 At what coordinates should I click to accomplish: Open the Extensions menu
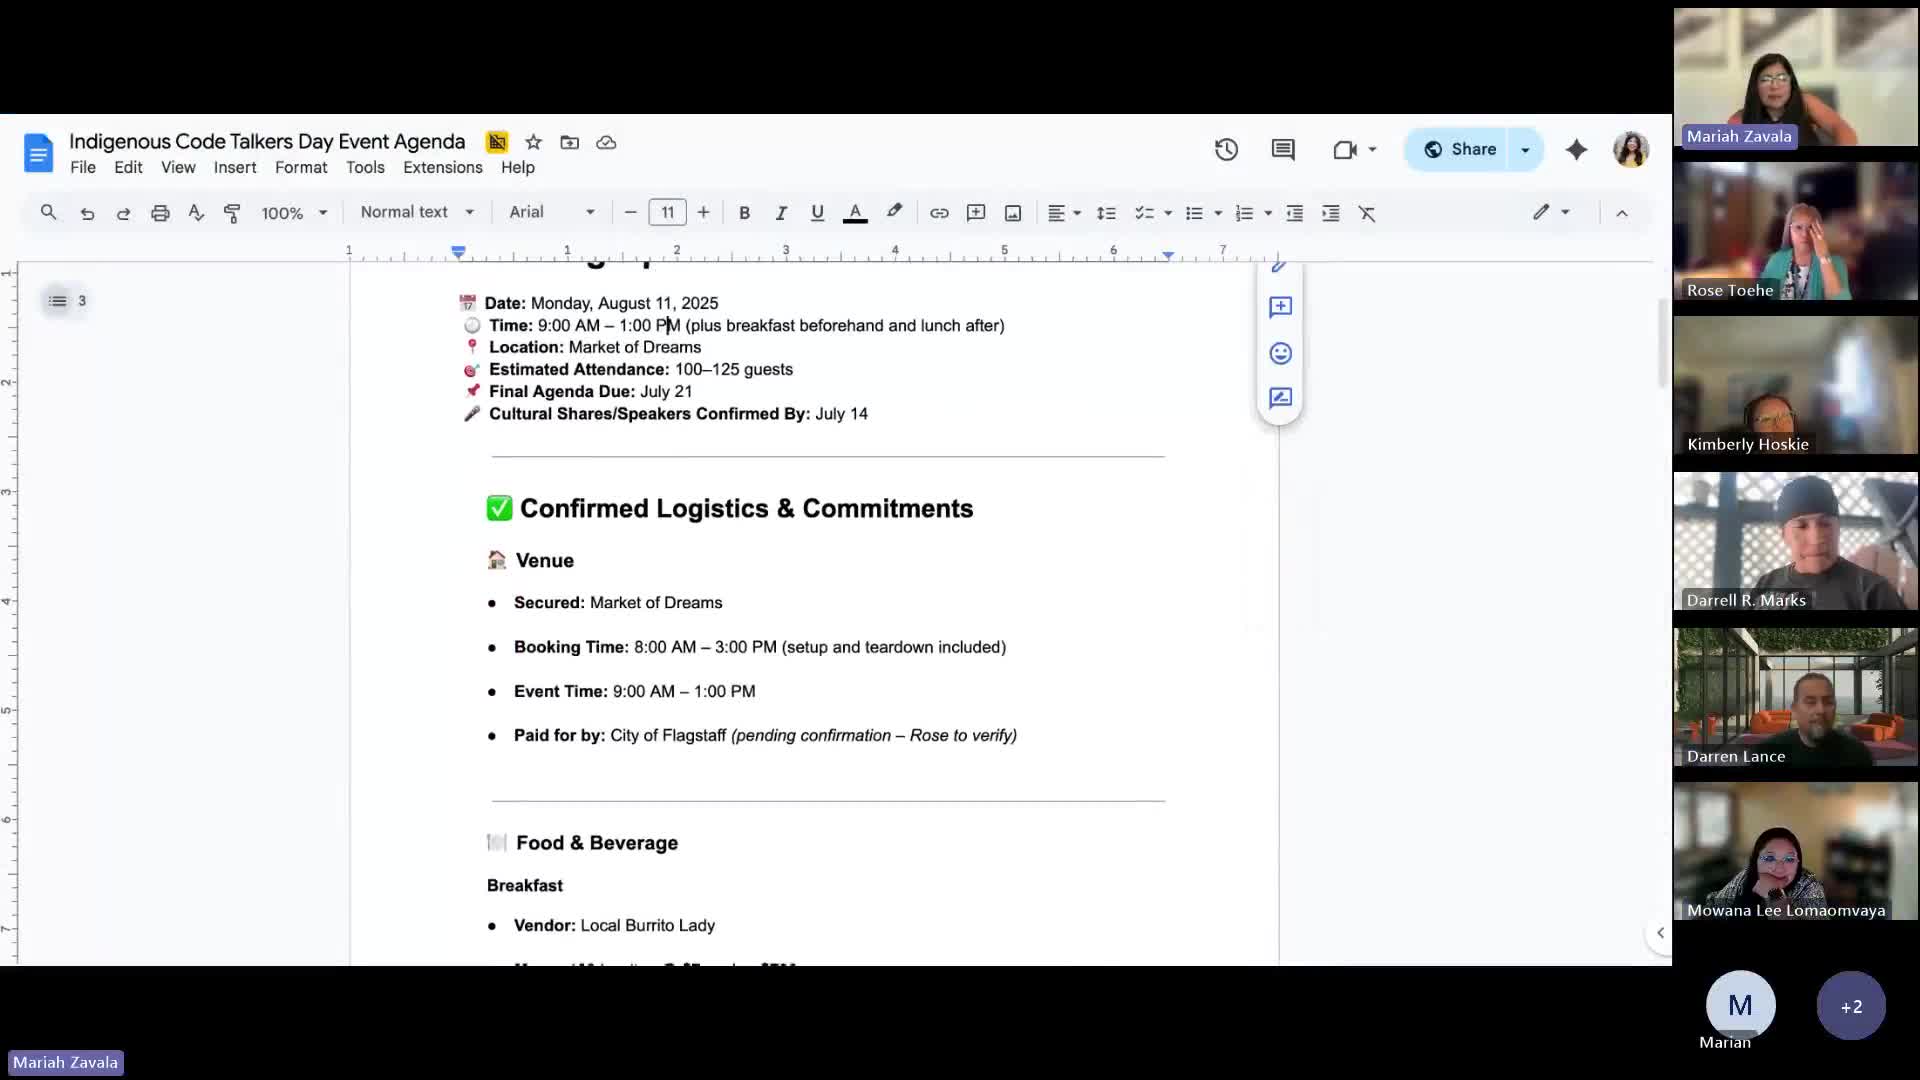coord(442,167)
